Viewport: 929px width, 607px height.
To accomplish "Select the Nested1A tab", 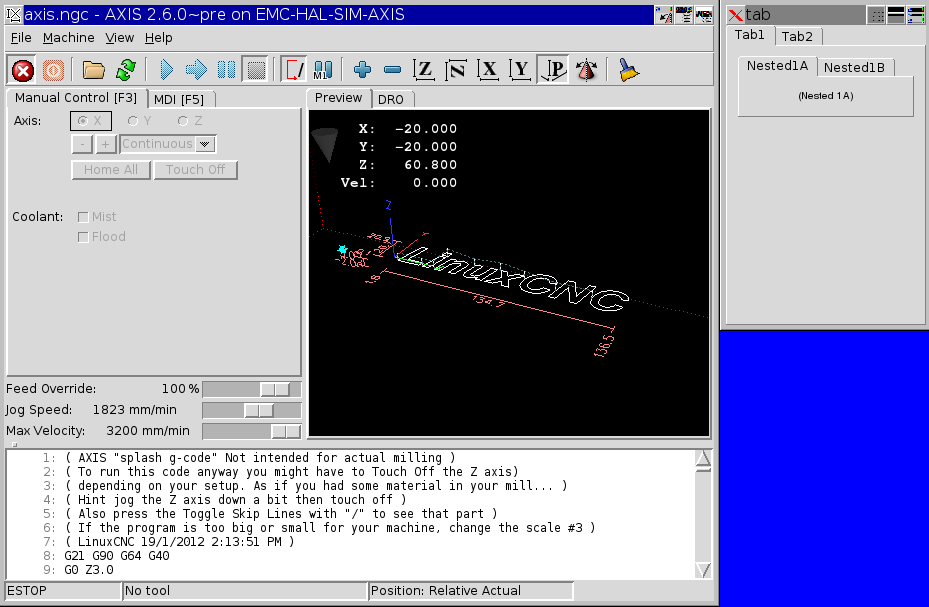I will pos(777,66).
